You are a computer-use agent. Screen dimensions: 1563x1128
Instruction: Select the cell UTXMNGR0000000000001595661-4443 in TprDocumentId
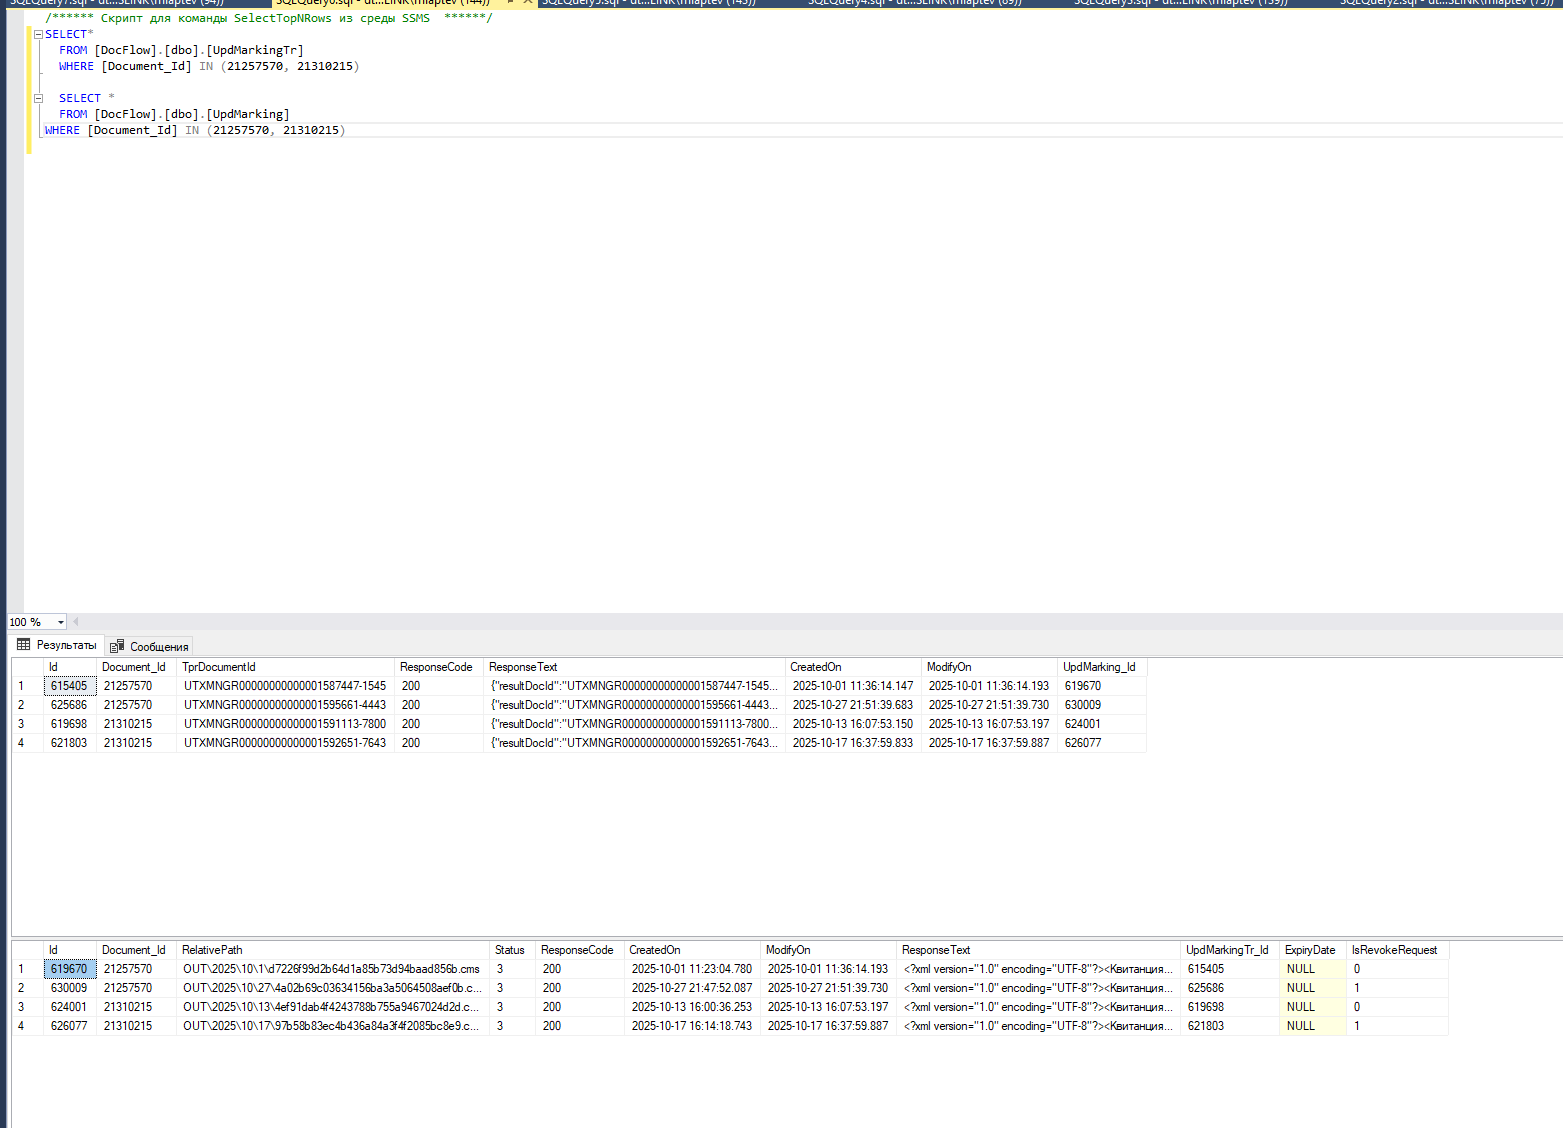tap(285, 705)
